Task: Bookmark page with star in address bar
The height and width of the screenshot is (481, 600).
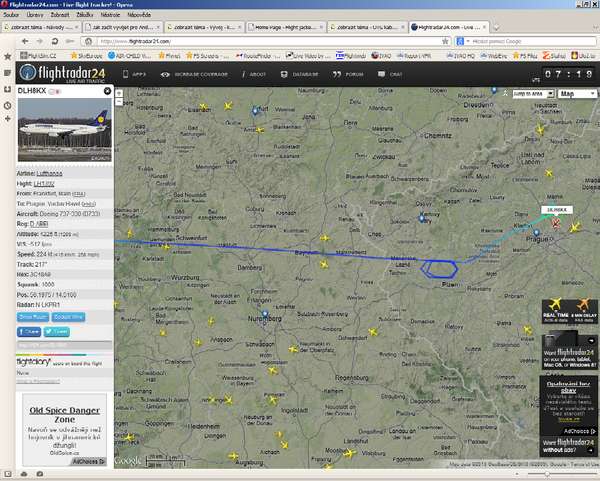Action: coord(445,41)
